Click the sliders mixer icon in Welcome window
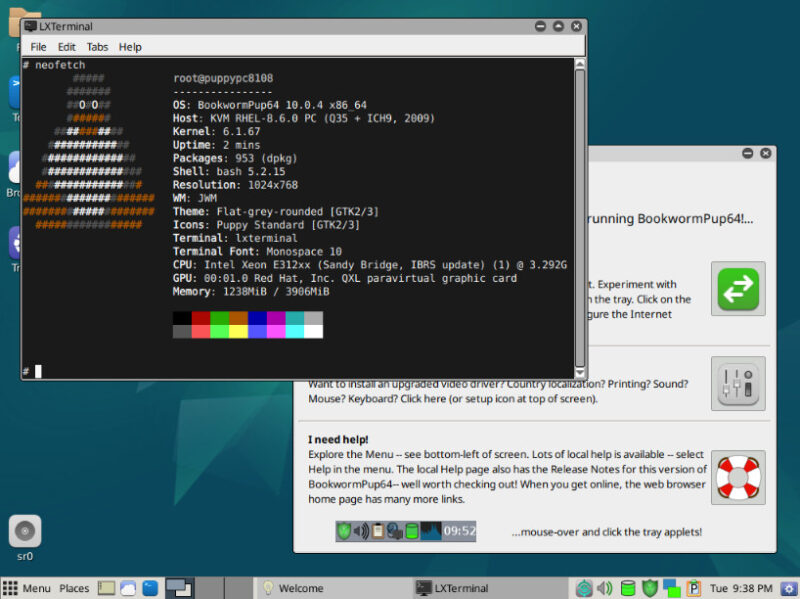The height and width of the screenshot is (599, 800). point(738,382)
